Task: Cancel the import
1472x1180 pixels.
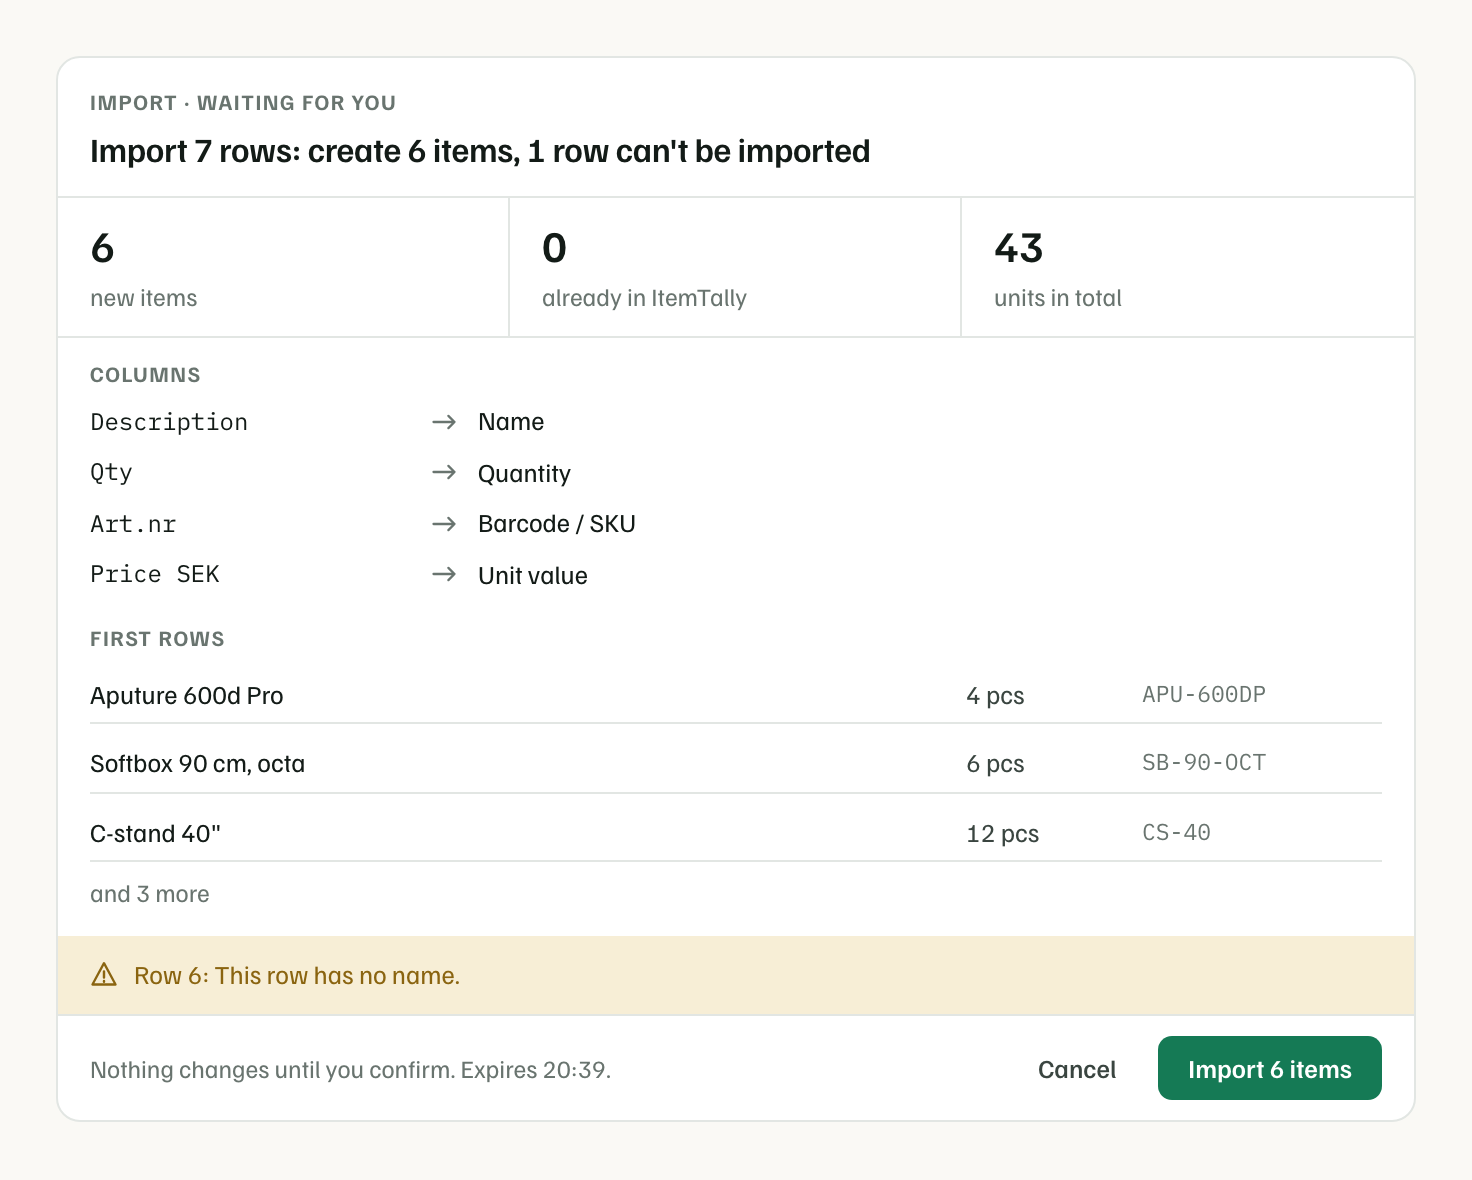Action: 1077,1069
